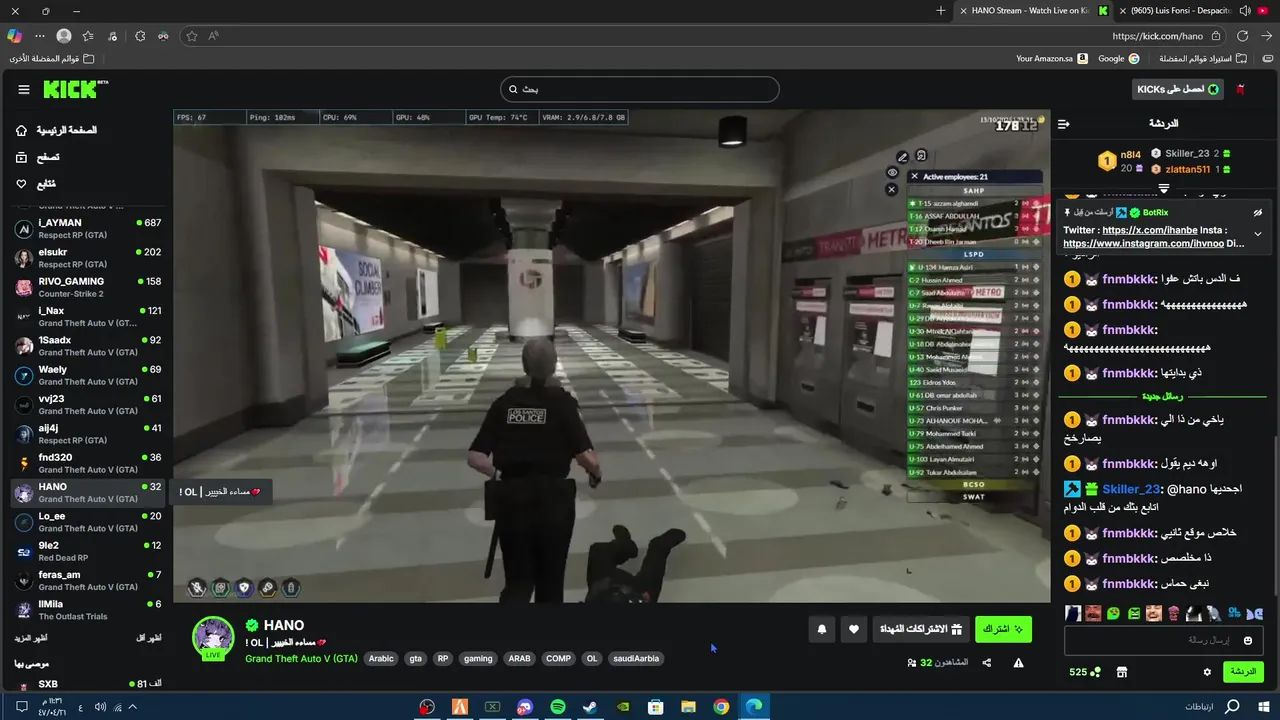Expand list with أظهر المزيد (show more)
Image resolution: width=1280 pixels, height=720 pixels.
31,638
